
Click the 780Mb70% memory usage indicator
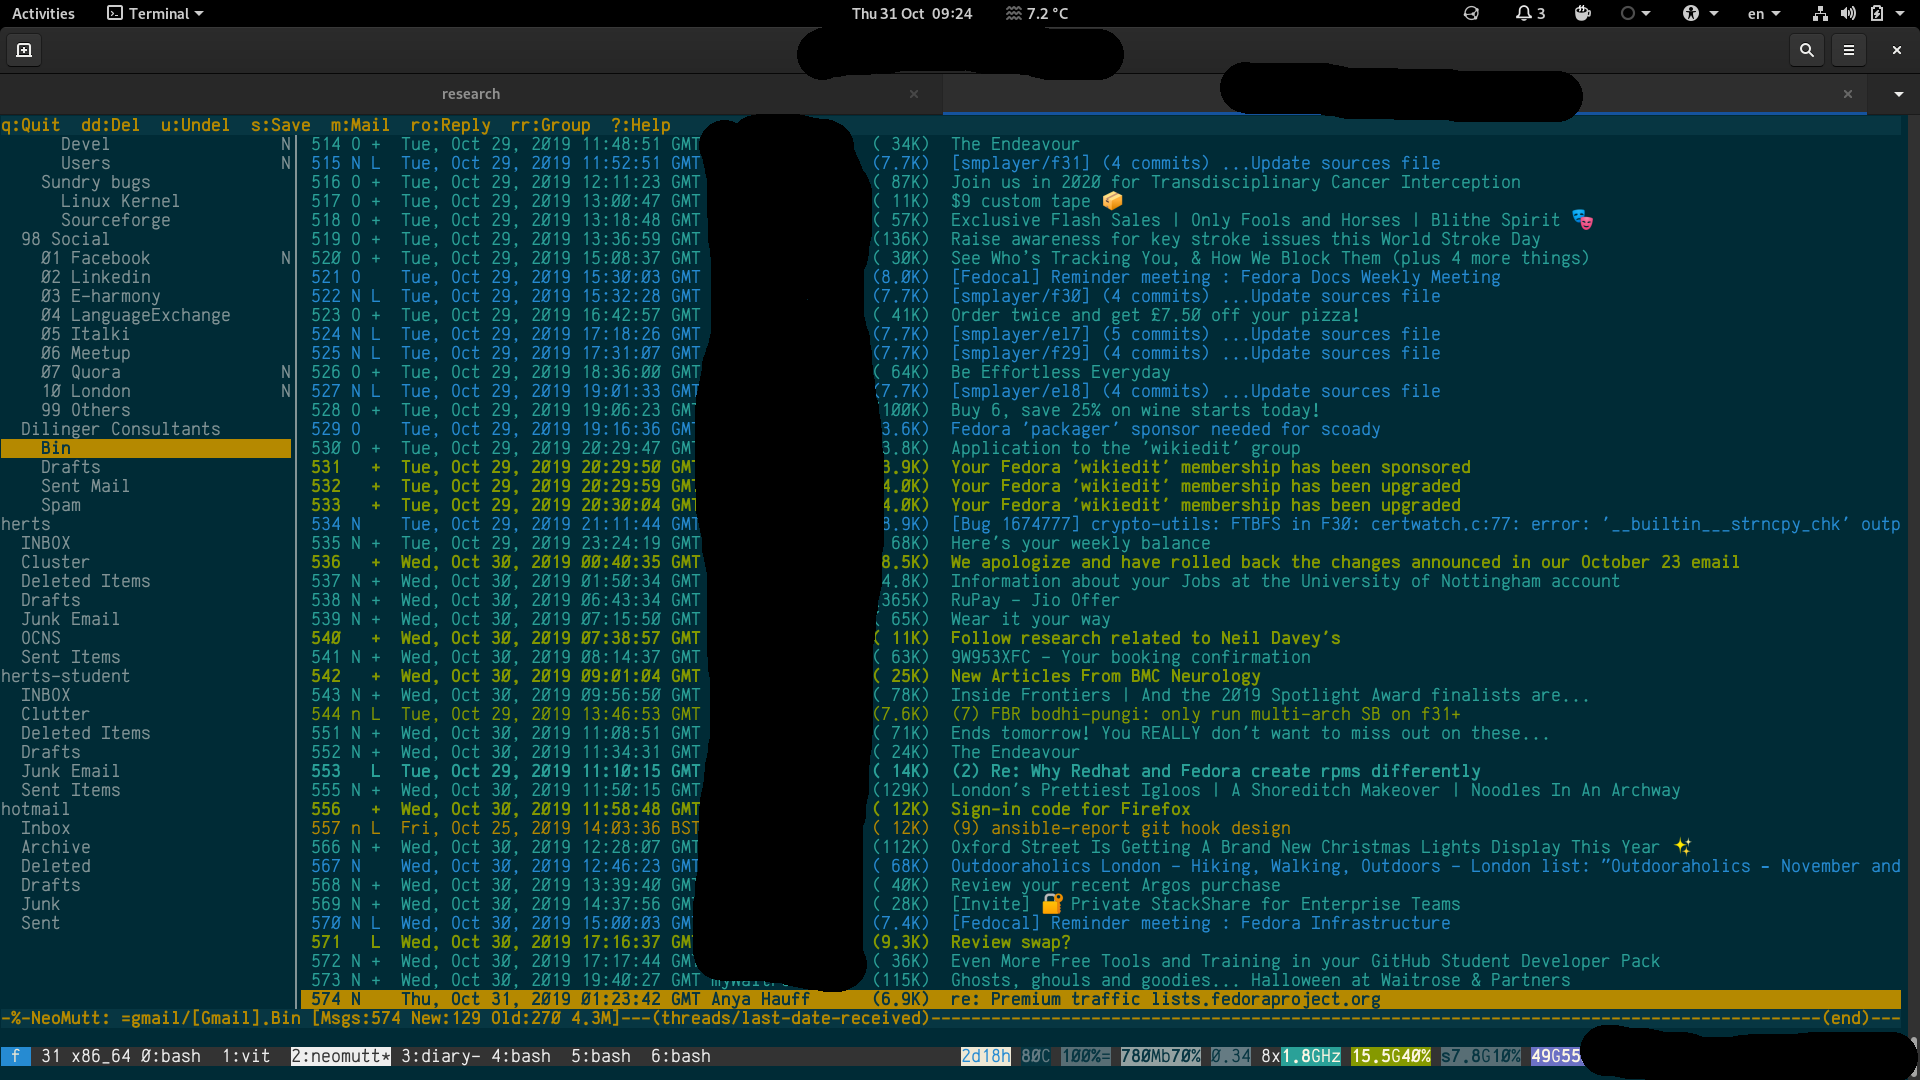1160,1056
